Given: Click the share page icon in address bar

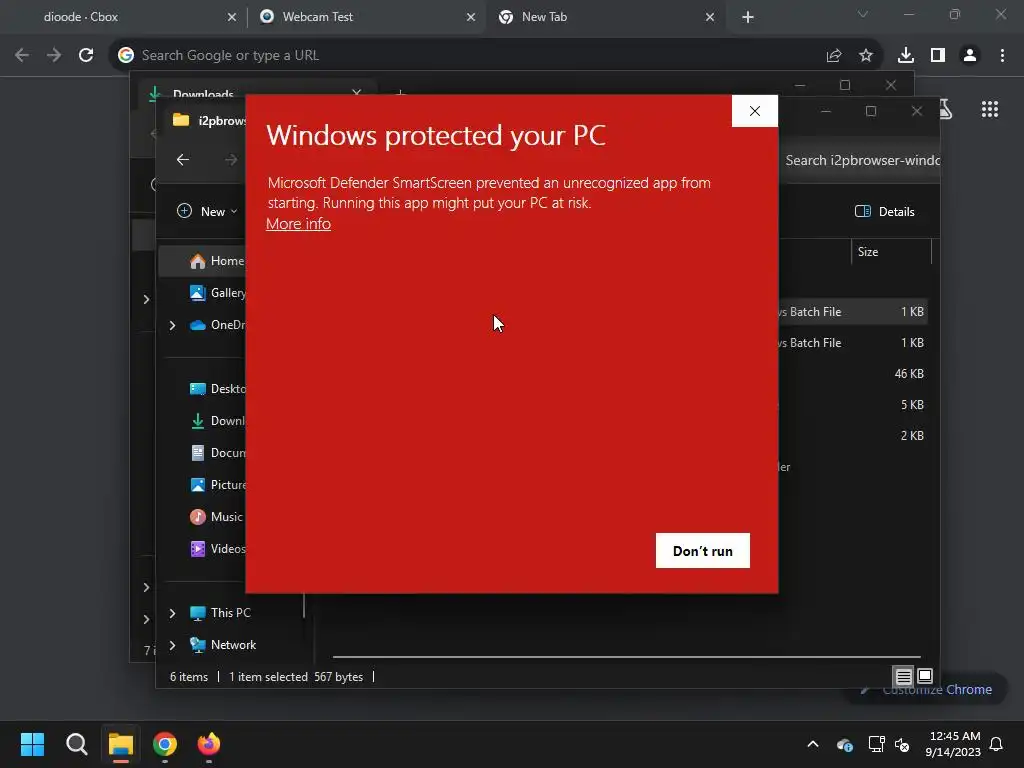Looking at the screenshot, I should click(x=834, y=56).
